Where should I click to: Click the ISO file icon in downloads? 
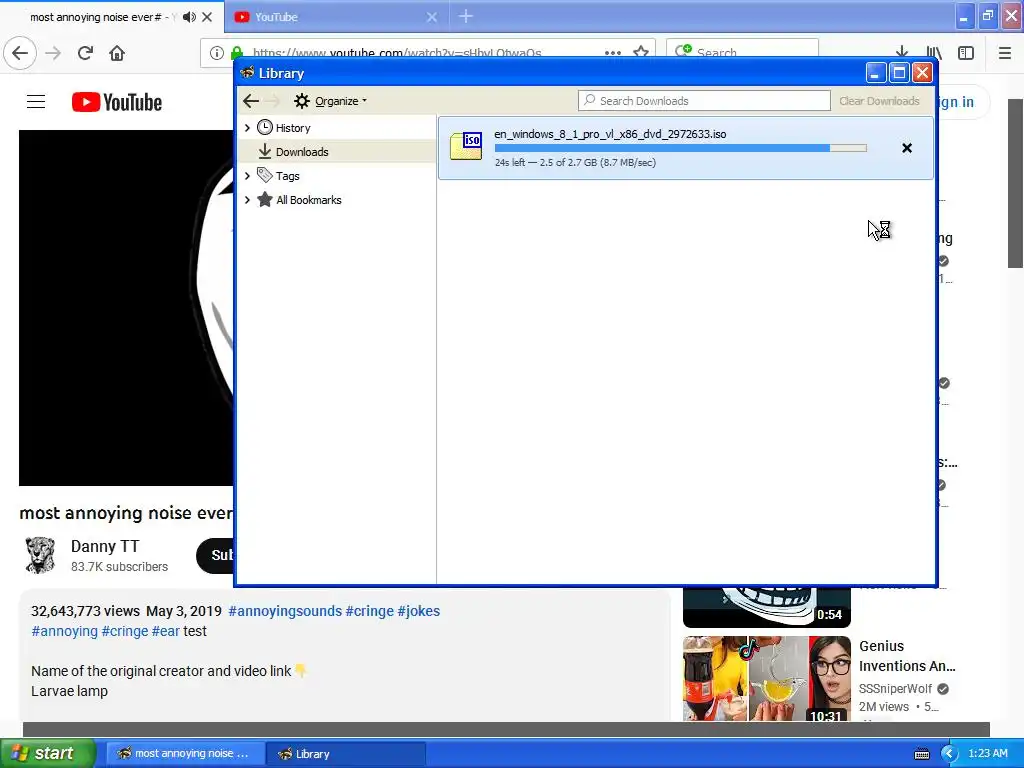tap(466, 146)
